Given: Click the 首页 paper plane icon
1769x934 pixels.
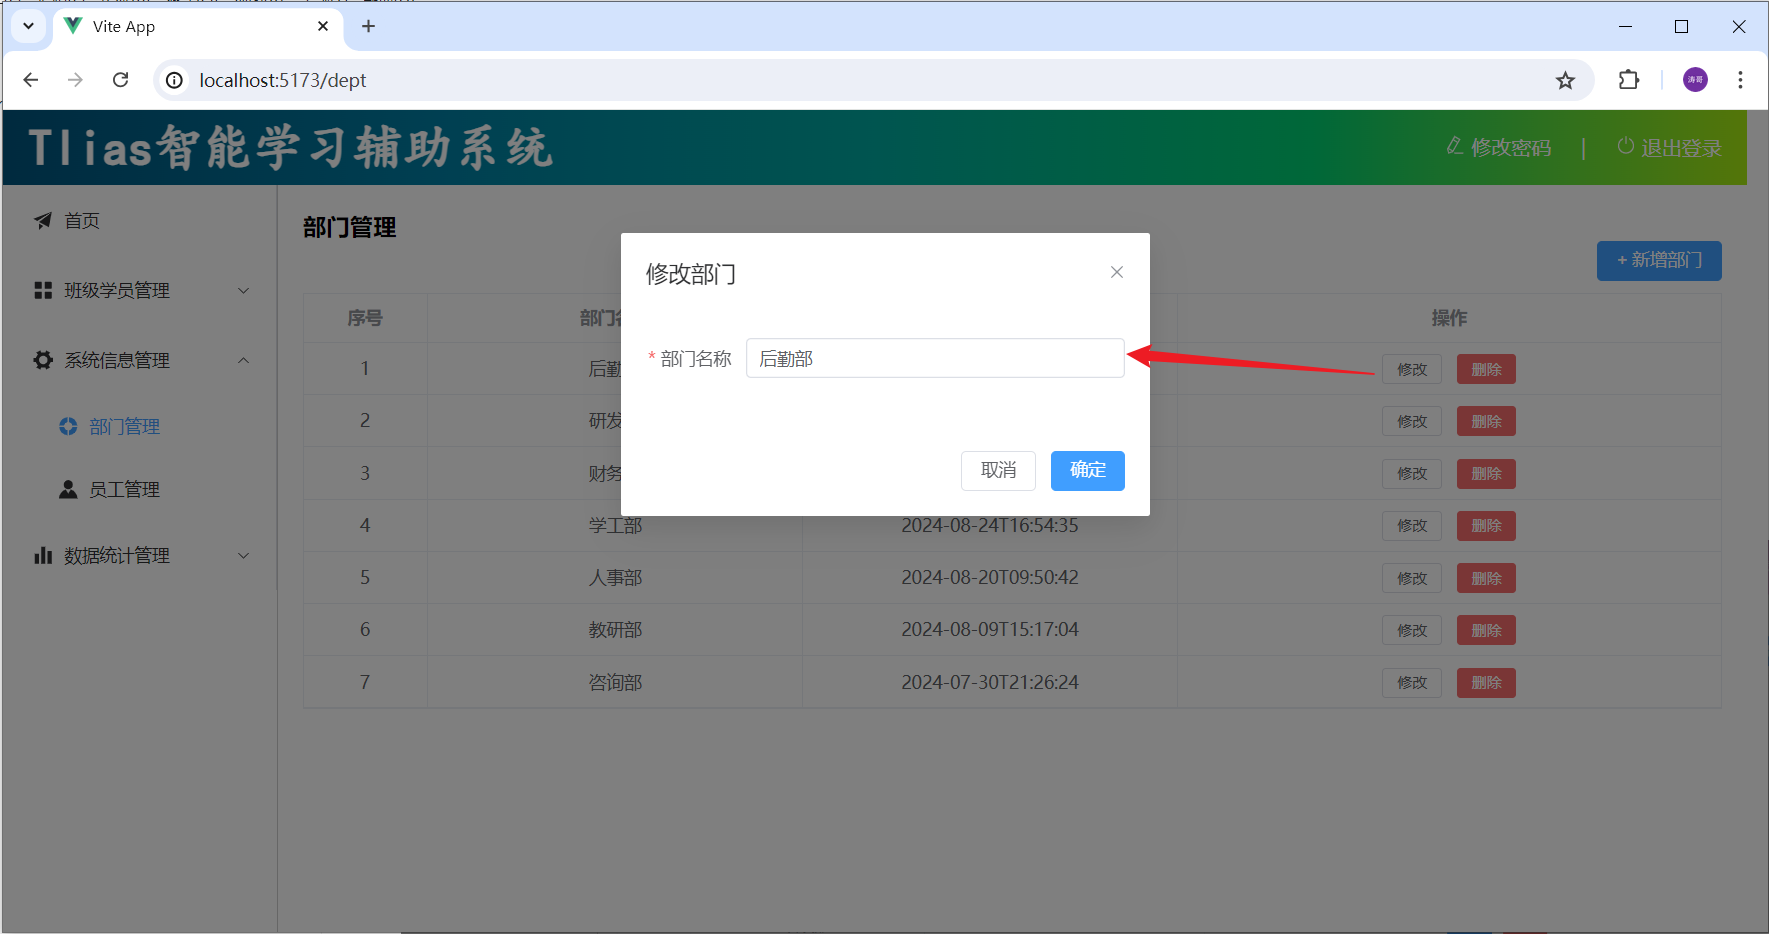Looking at the screenshot, I should click(43, 221).
